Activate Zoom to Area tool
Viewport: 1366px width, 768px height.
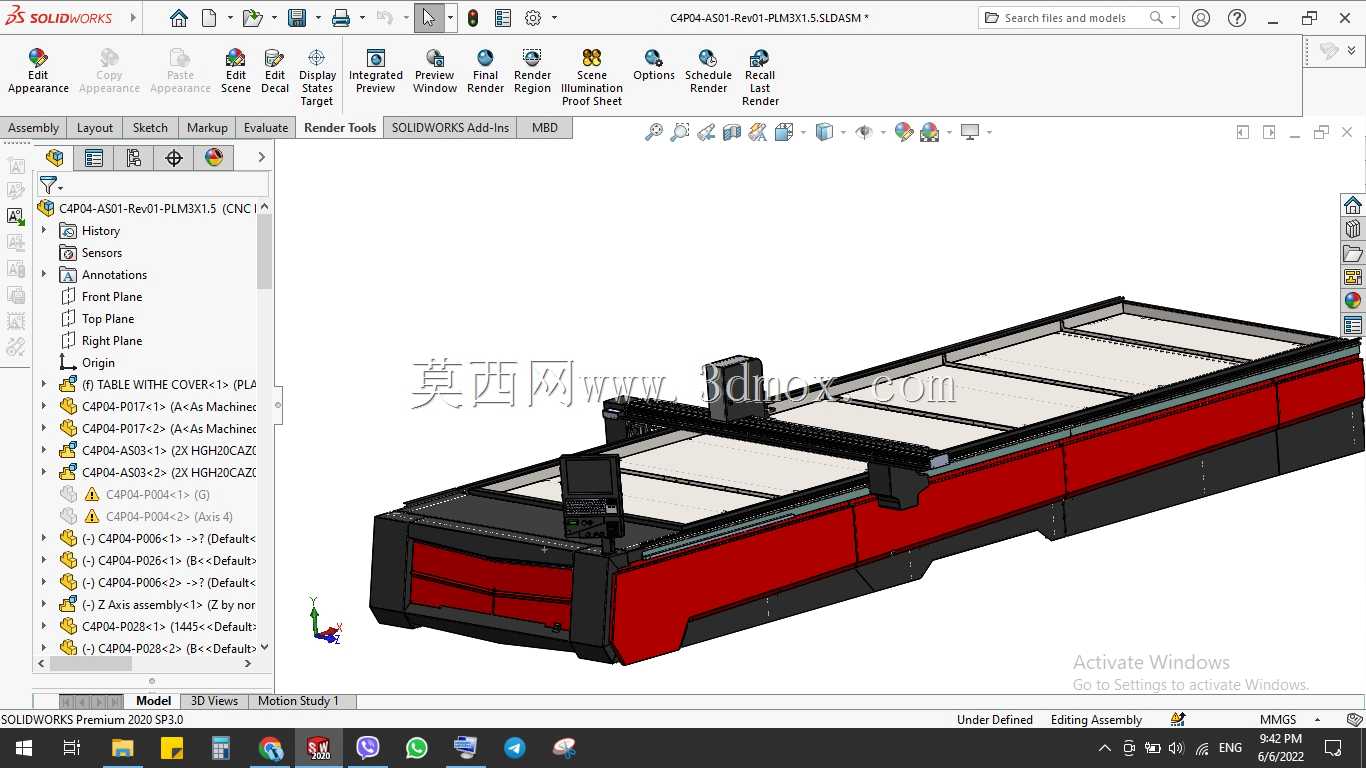tap(680, 132)
